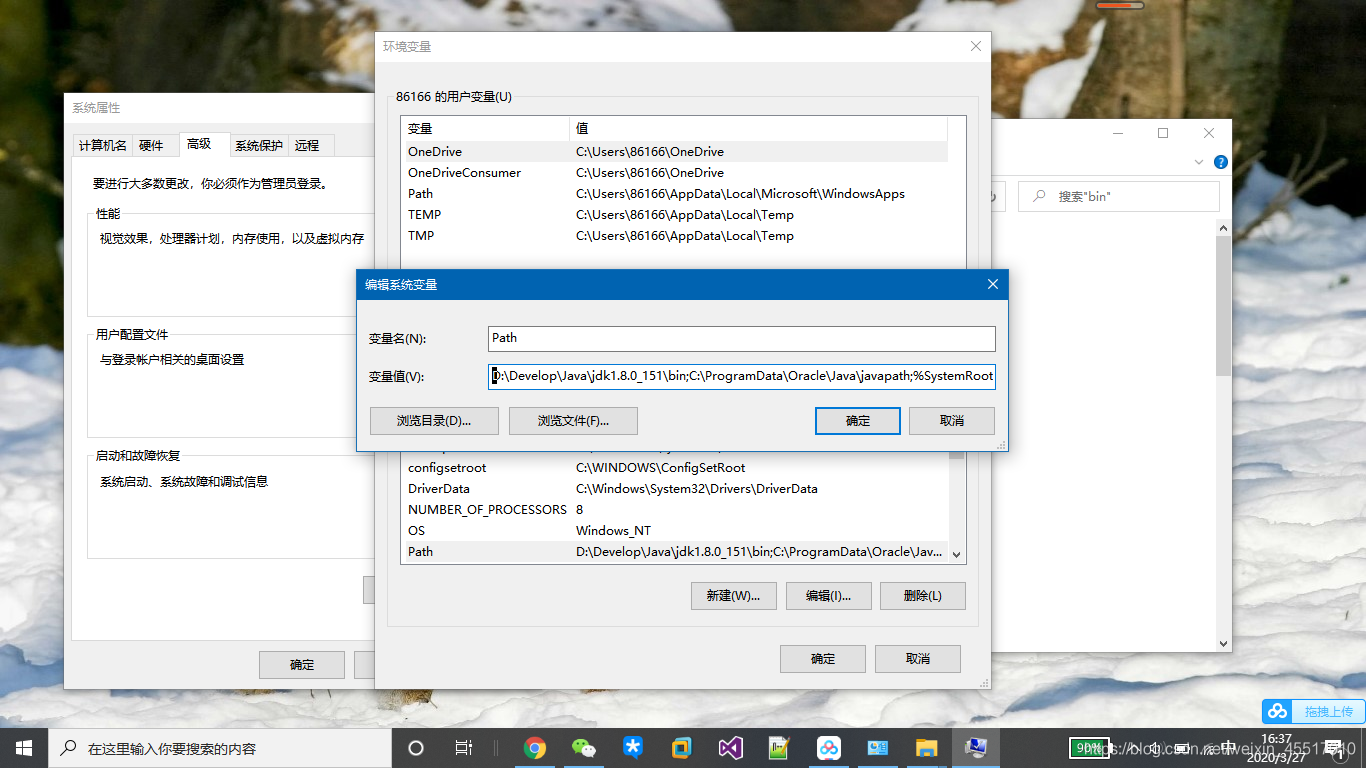Select the system Path variable row

tap(675, 552)
